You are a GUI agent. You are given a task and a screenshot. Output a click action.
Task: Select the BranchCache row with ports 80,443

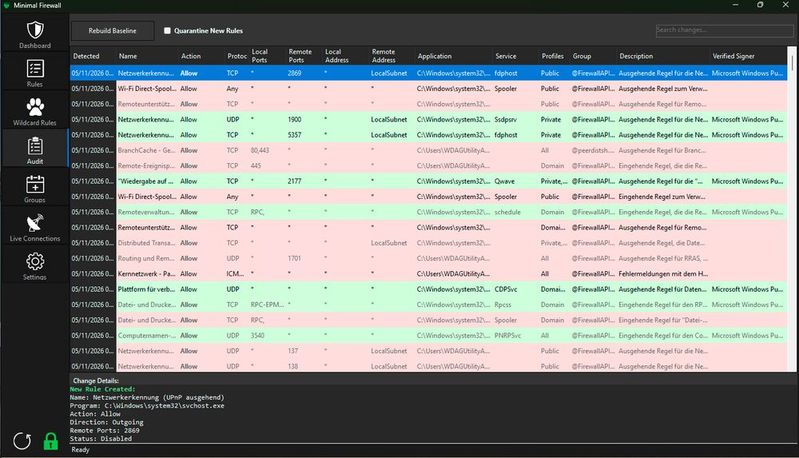(x=429, y=150)
